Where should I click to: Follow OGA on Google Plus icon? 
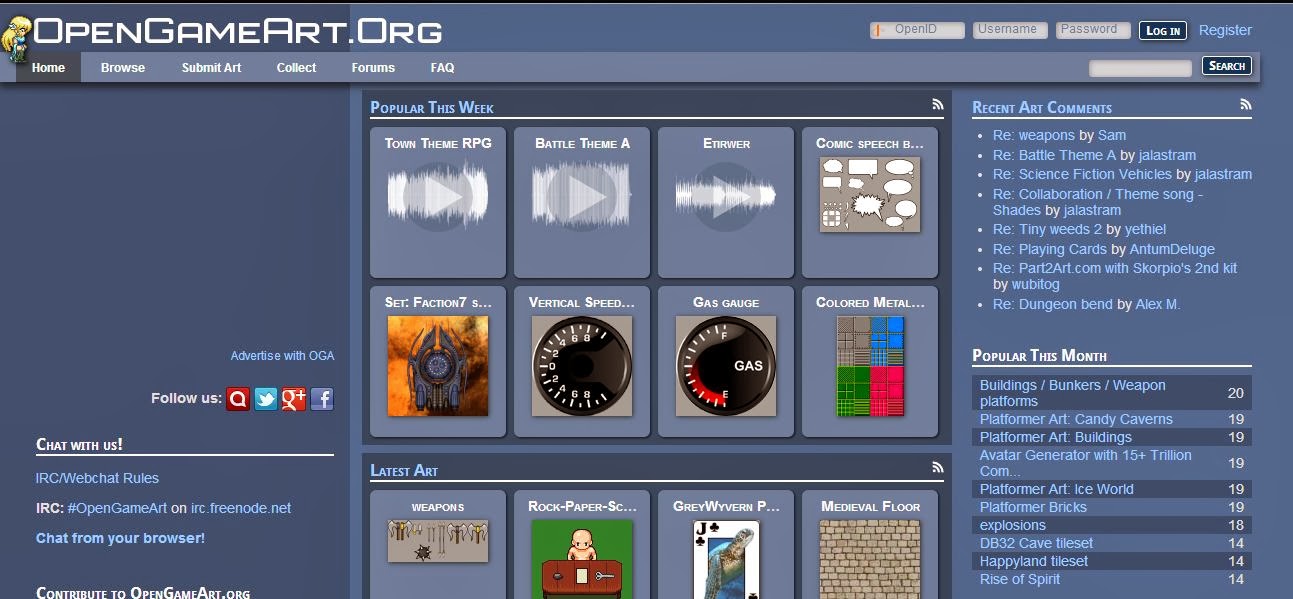[x=294, y=399]
